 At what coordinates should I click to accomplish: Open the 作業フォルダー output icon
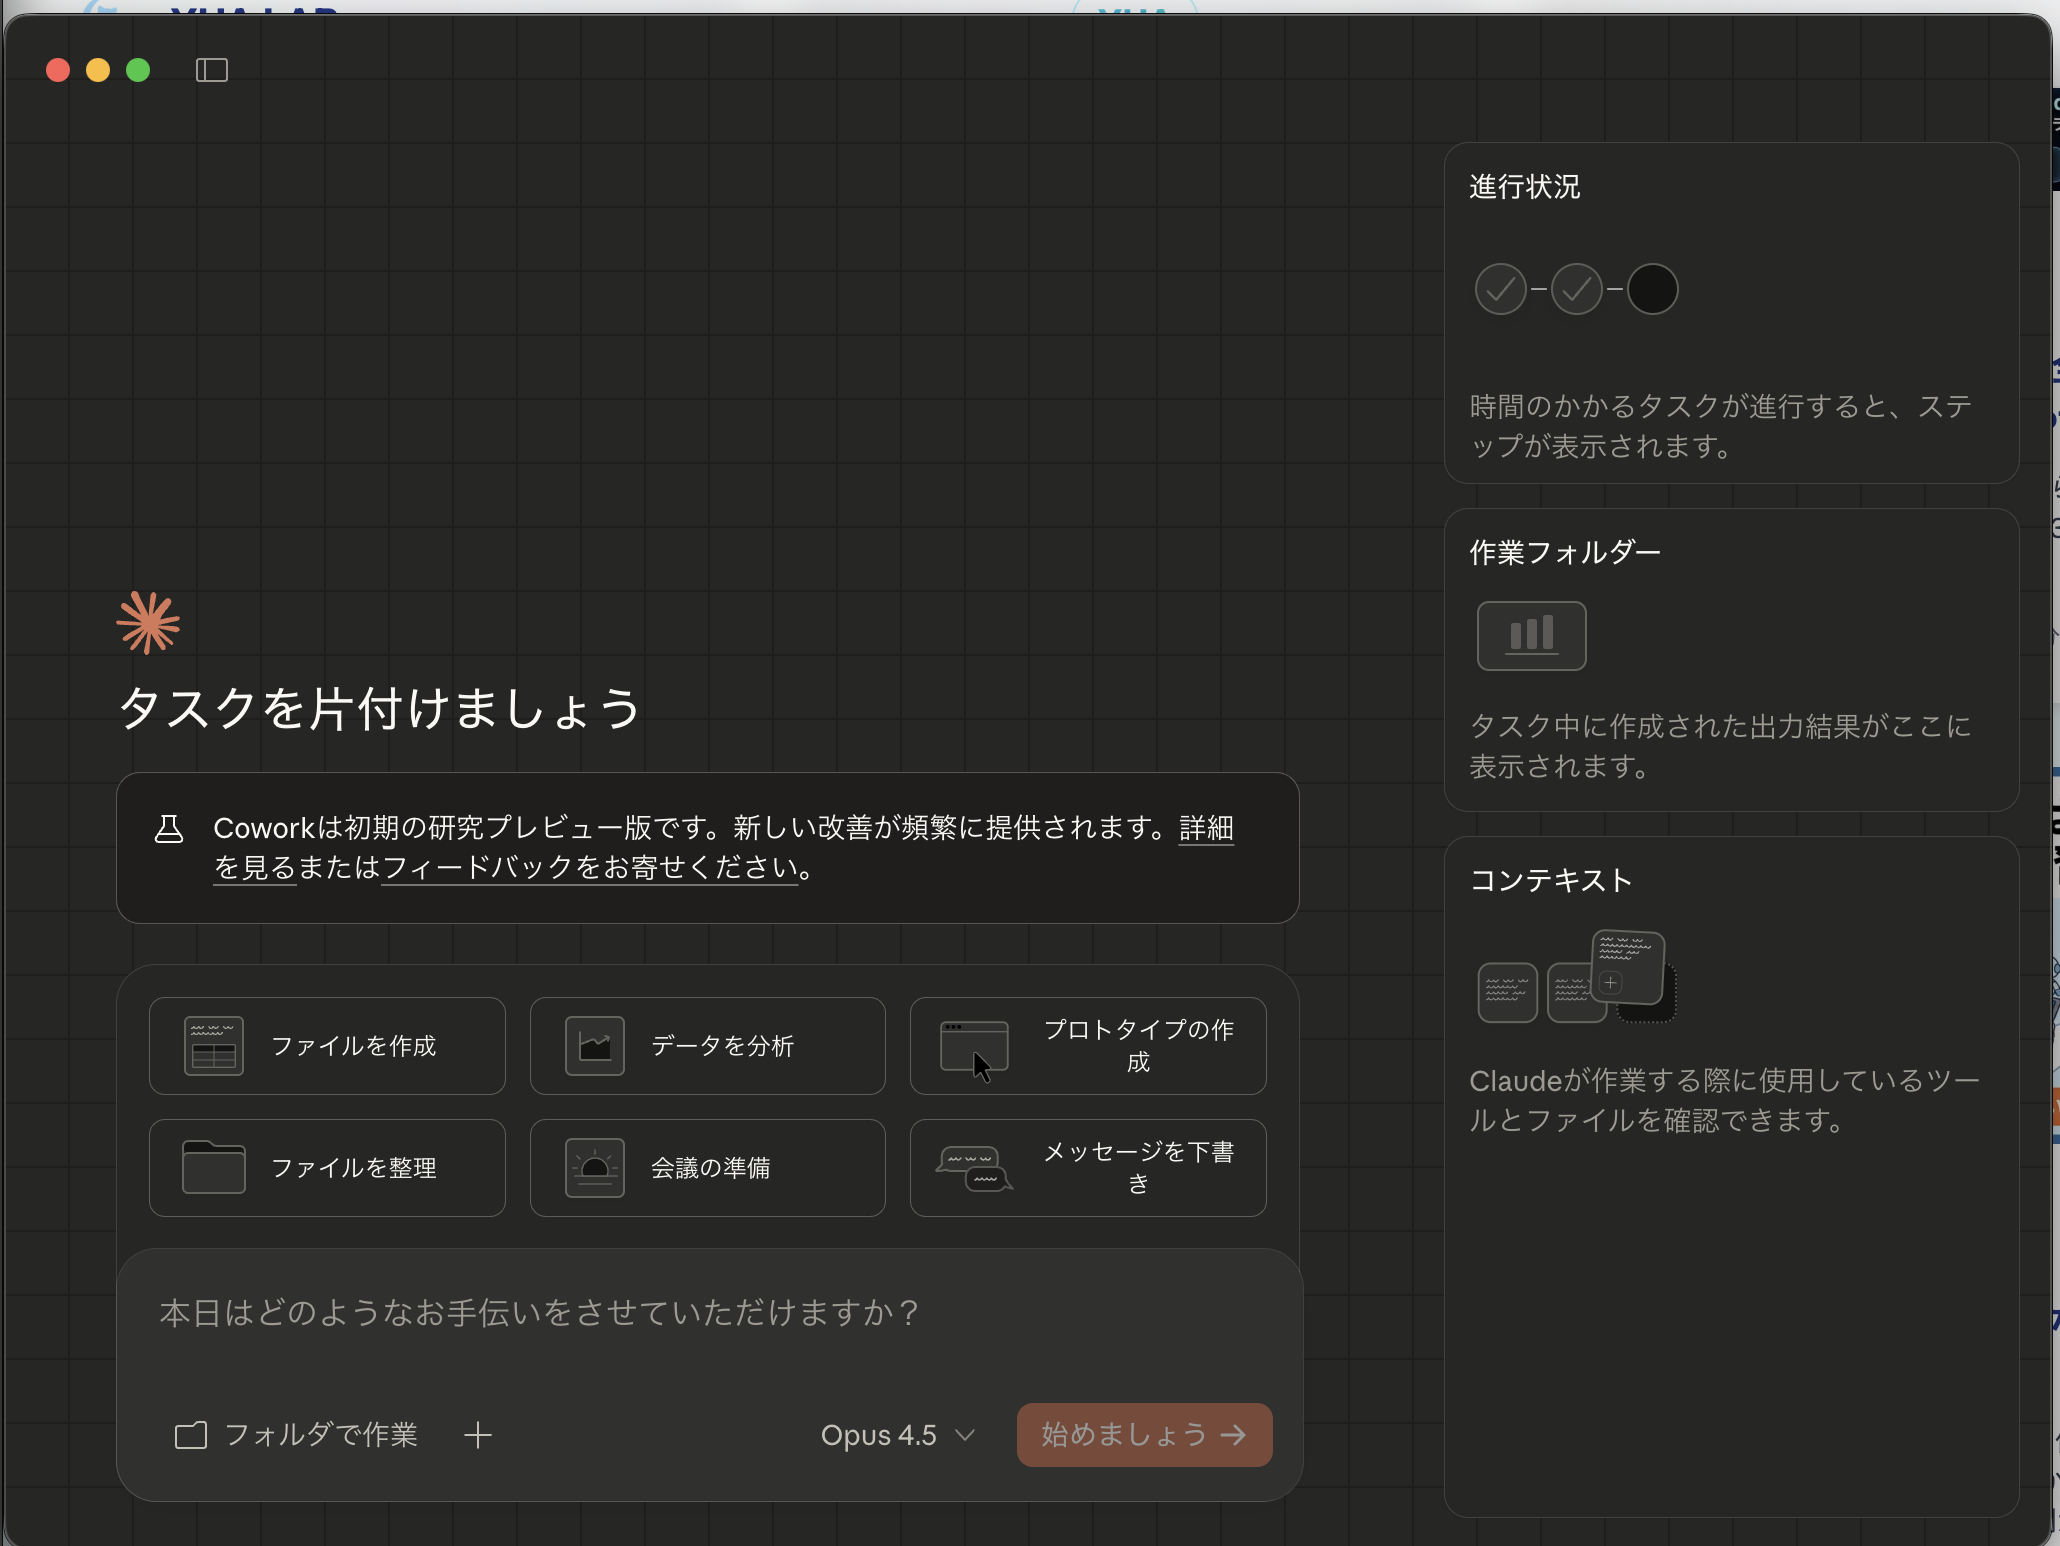1531,635
